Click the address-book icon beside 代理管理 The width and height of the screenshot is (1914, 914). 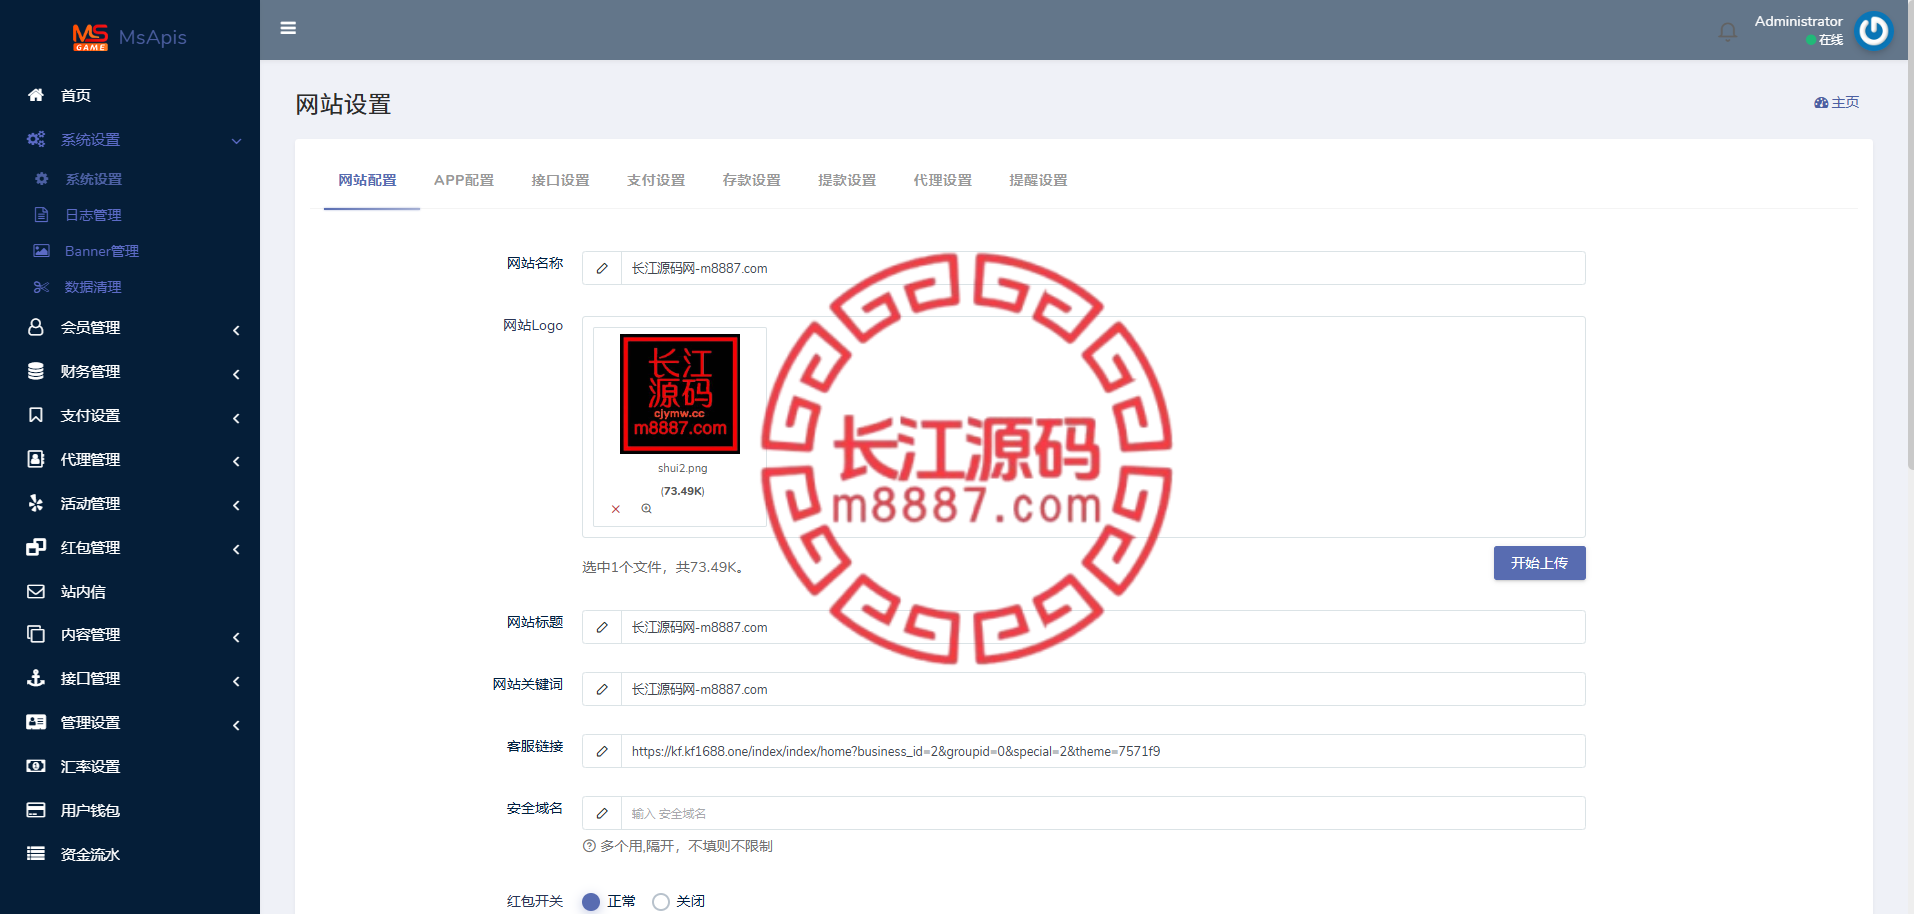pyautogui.click(x=36, y=459)
